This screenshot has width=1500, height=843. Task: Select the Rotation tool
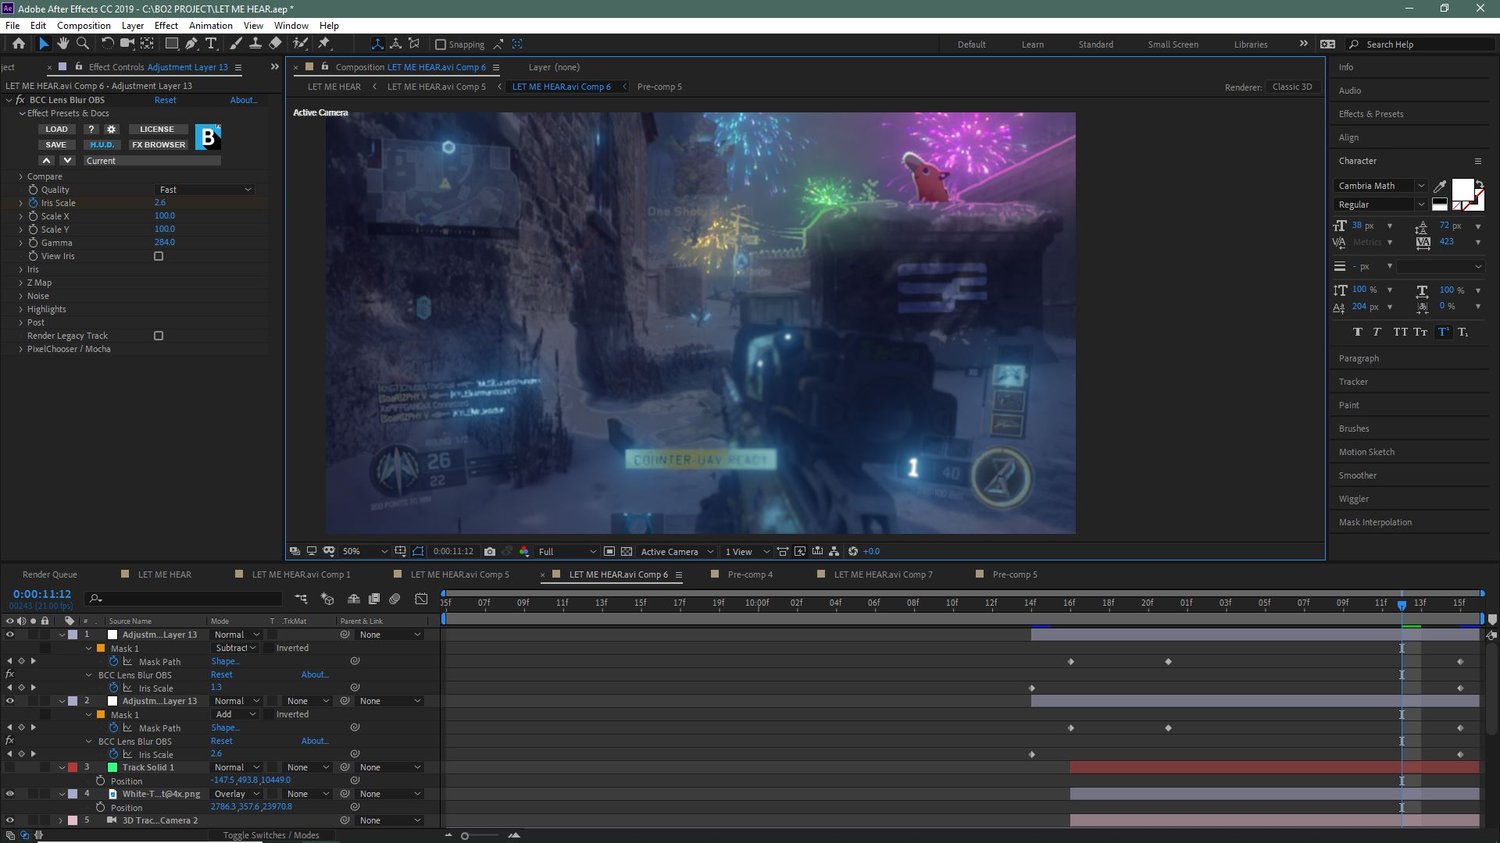[x=107, y=44]
